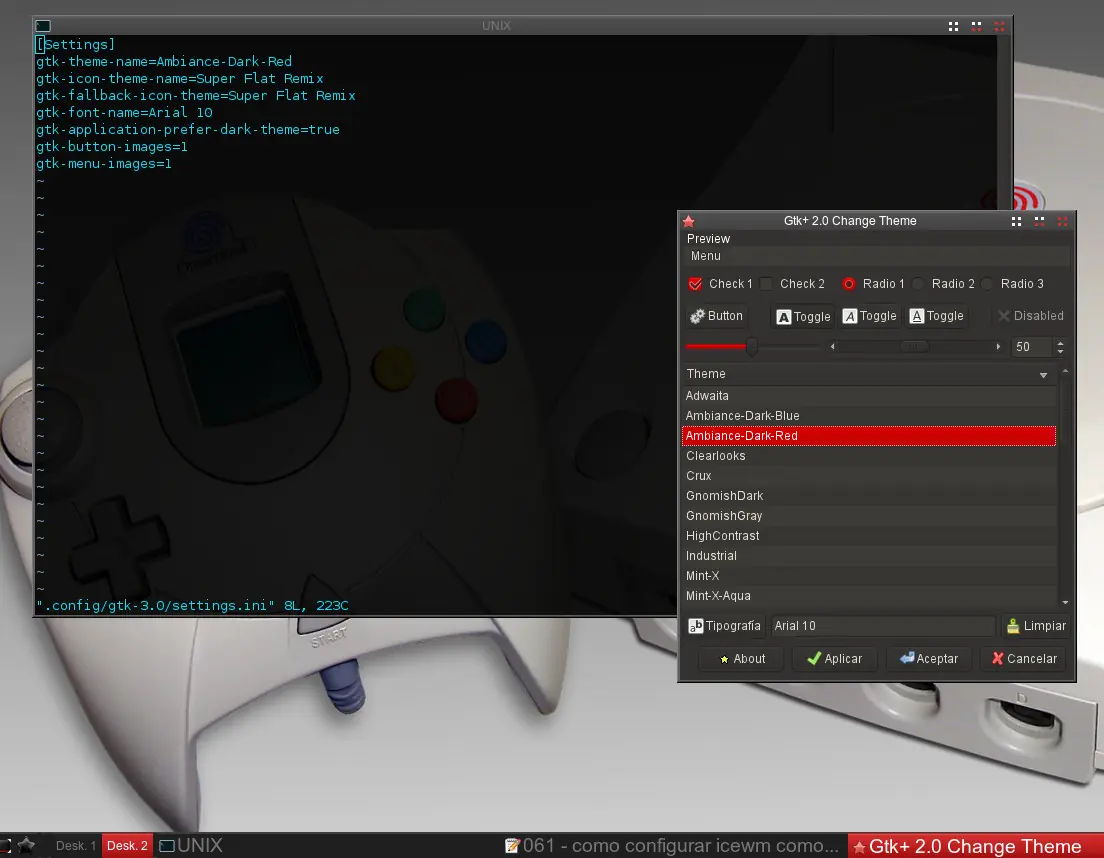This screenshot has height=858, width=1104.
Task: Click the left arrow of the horizontal scrollbar
Action: pos(833,346)
